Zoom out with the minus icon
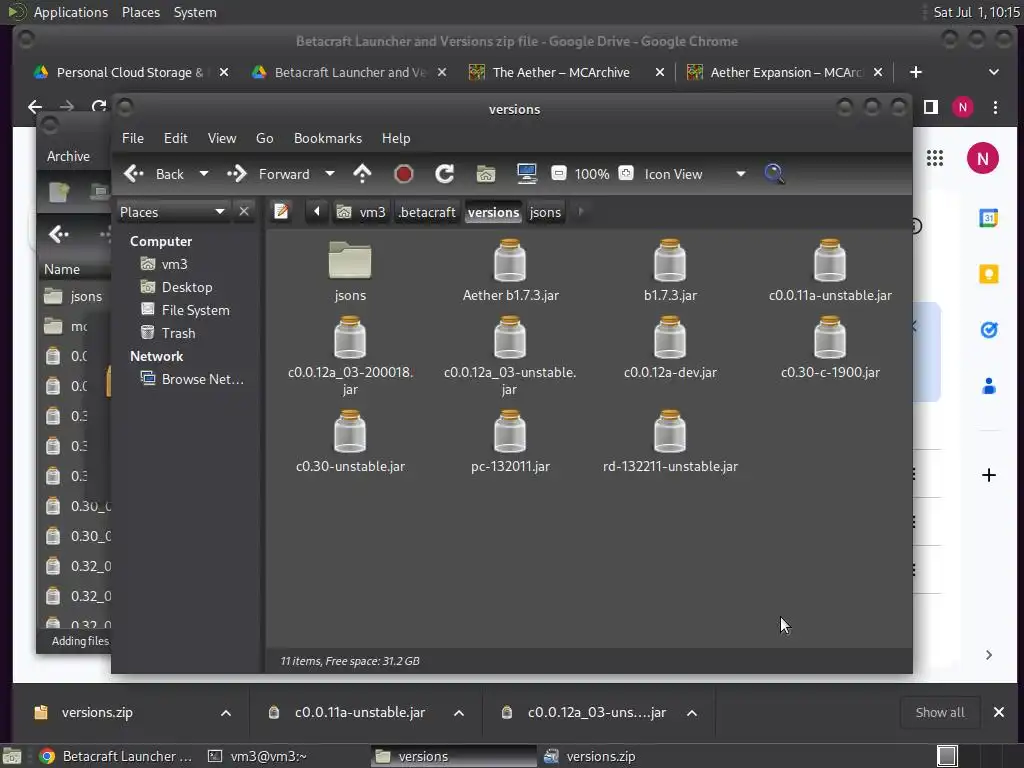 point(558,174)
